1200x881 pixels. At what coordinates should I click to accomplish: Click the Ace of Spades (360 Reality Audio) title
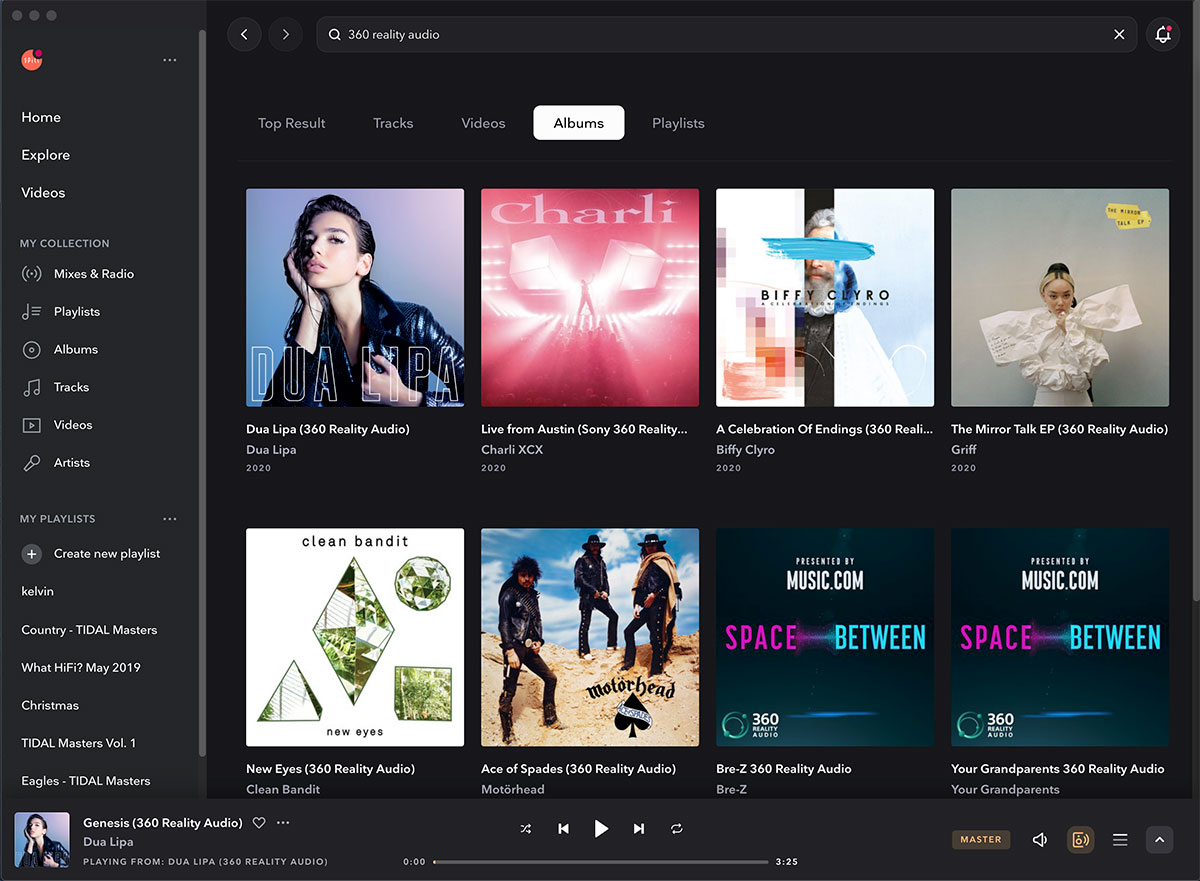[x=578, y=769]
